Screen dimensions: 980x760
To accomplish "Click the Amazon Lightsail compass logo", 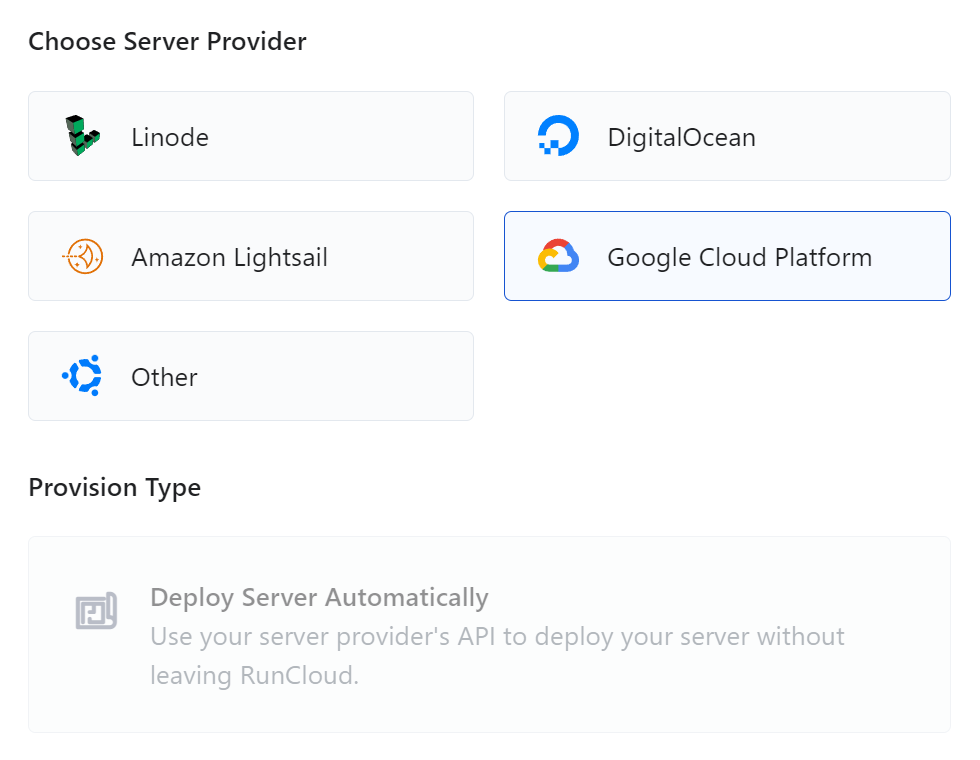I will click(82, 256).
